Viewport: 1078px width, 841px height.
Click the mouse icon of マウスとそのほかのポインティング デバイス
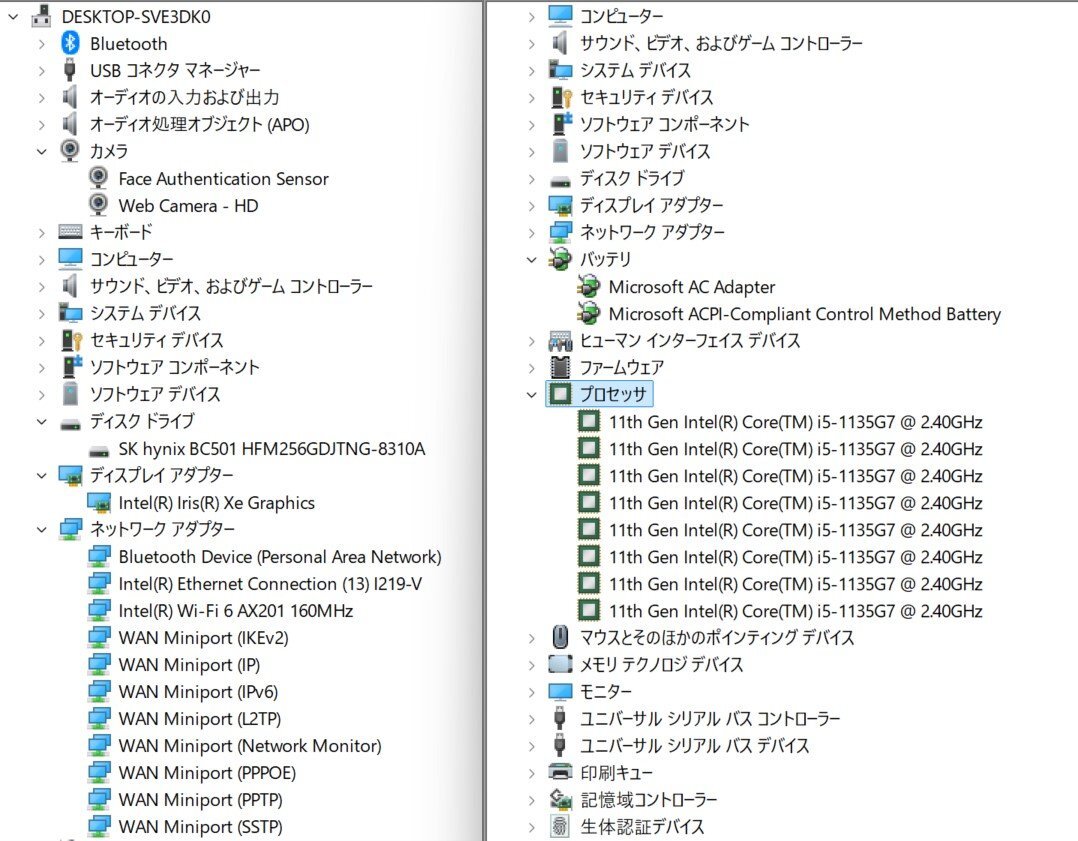(560, 637)
